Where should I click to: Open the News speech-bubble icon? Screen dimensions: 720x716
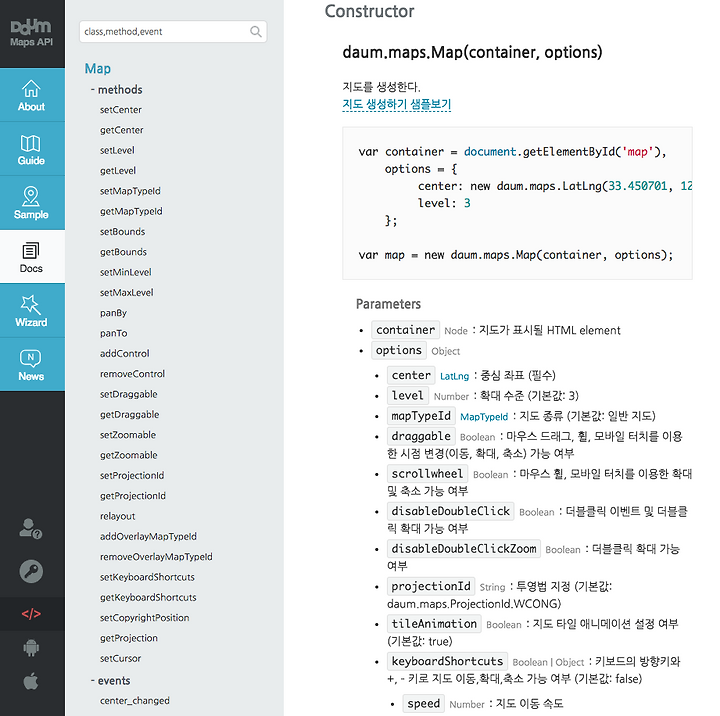tap(30, 358)
